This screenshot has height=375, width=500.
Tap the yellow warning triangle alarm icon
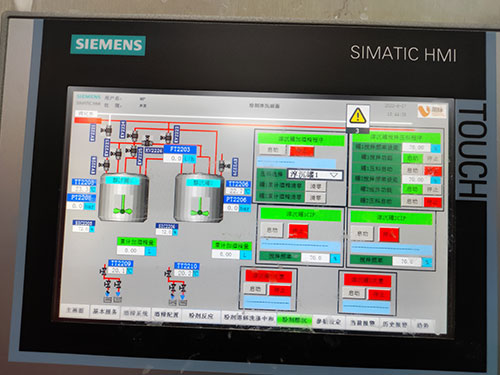(358, 115)
